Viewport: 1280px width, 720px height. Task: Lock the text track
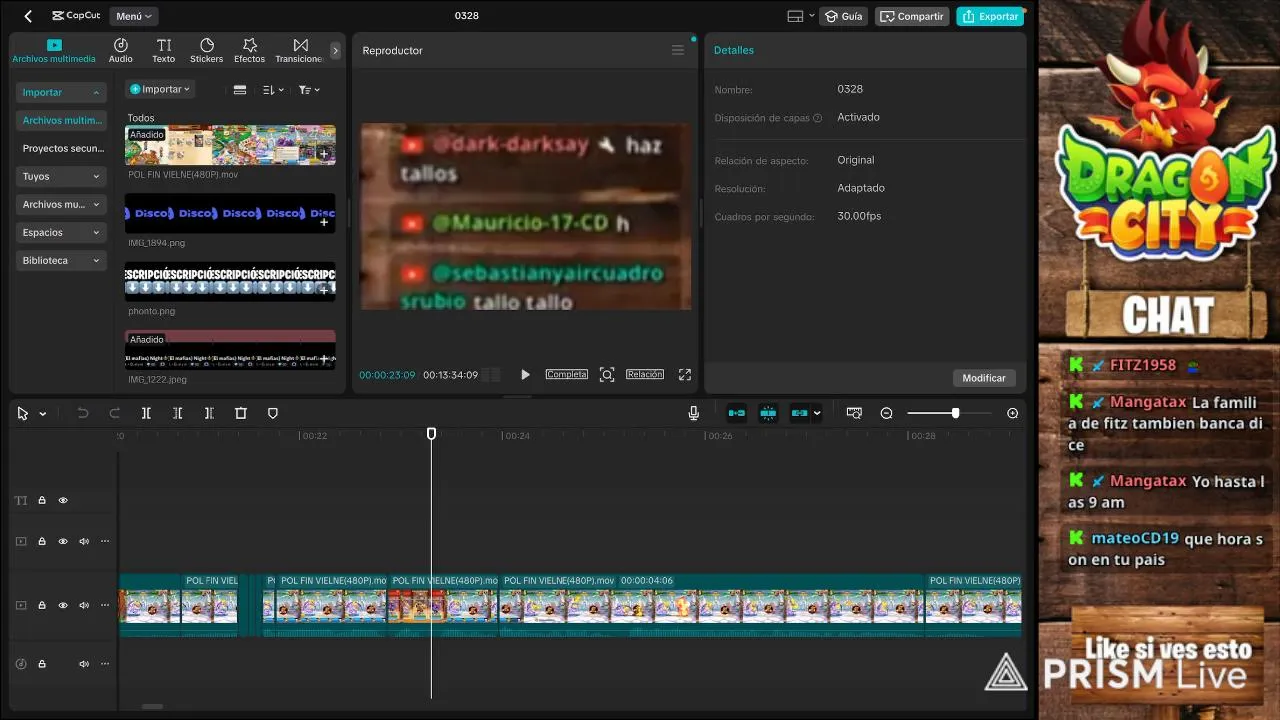coord(42,500)
